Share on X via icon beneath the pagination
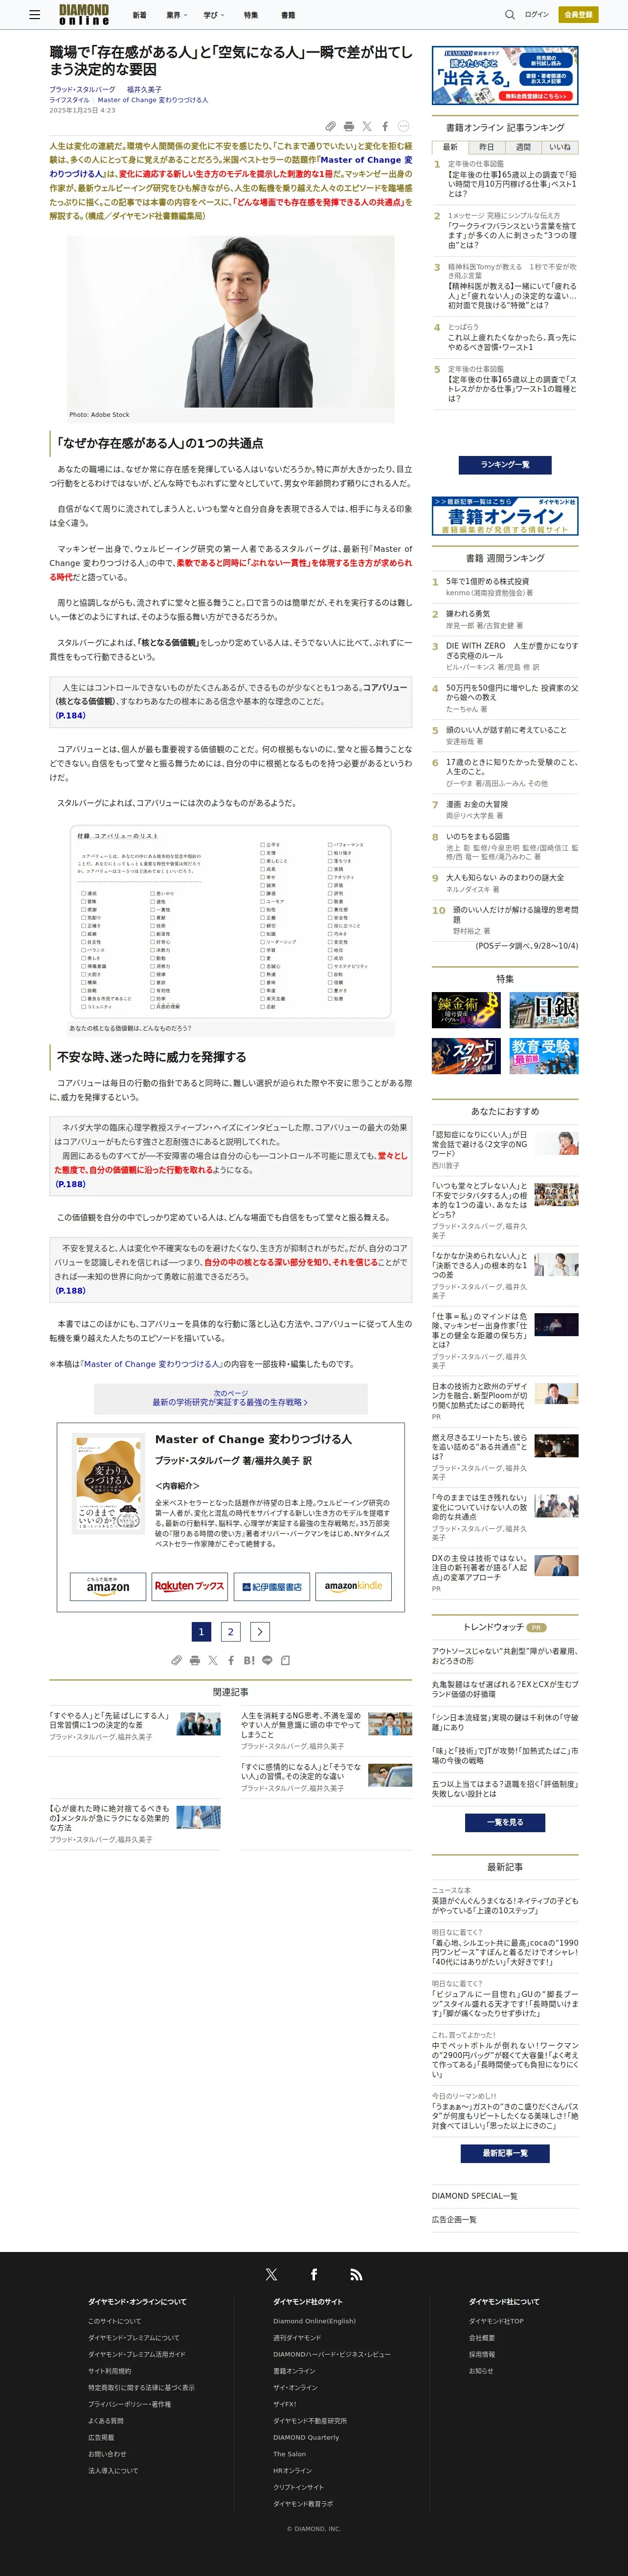Image resolution: width=628 pixels, height=2576 pixels. click(212, 1660)
